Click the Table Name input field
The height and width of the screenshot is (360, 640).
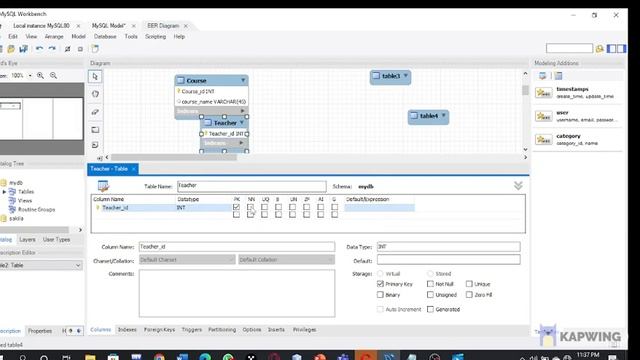(251, 186)
